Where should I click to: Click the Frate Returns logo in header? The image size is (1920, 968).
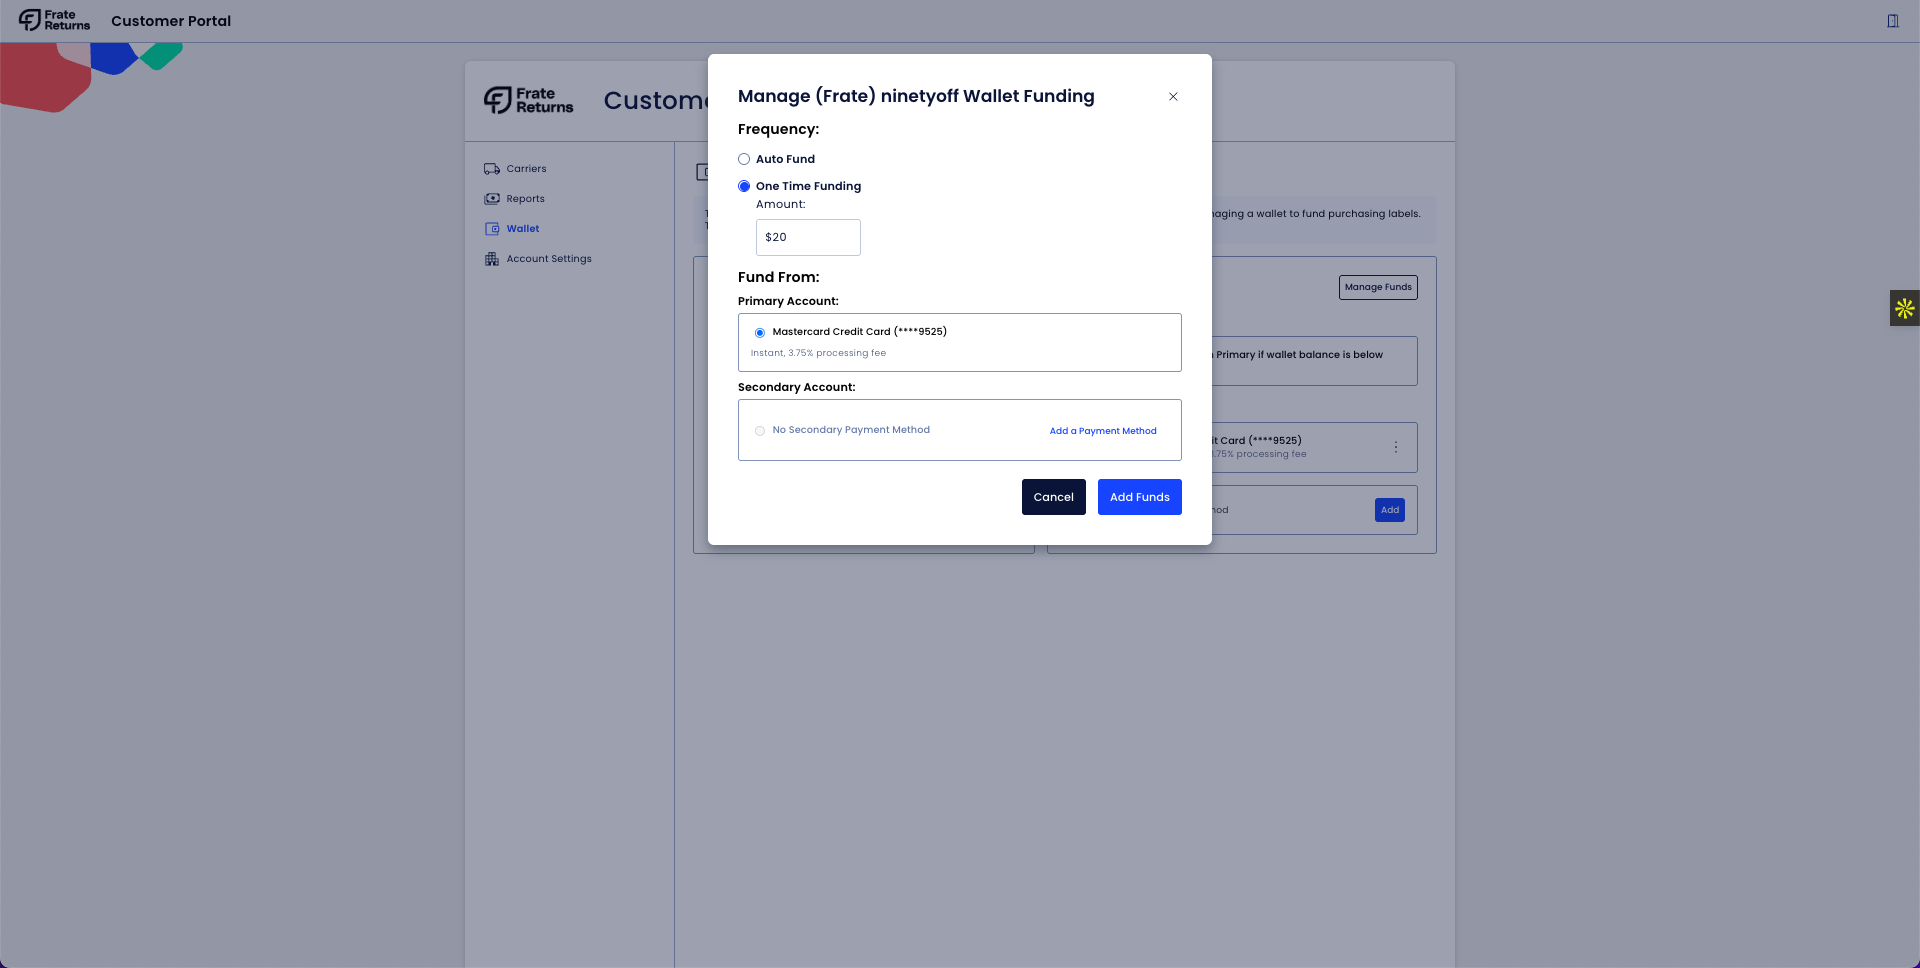coord(54,20)
